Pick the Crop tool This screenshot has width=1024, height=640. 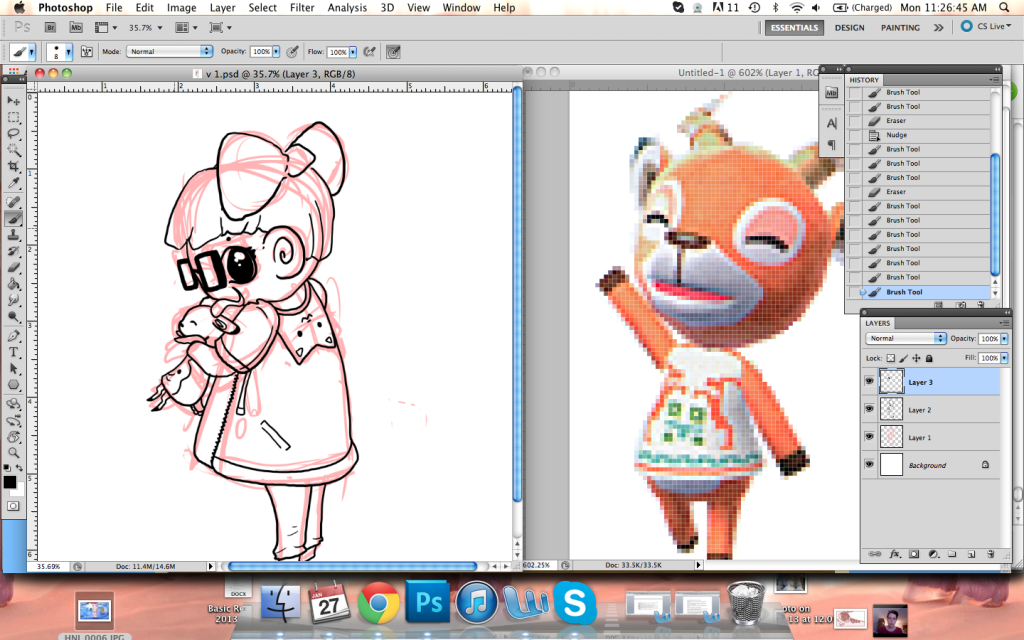pyautogui.click(x=14, y=166)
